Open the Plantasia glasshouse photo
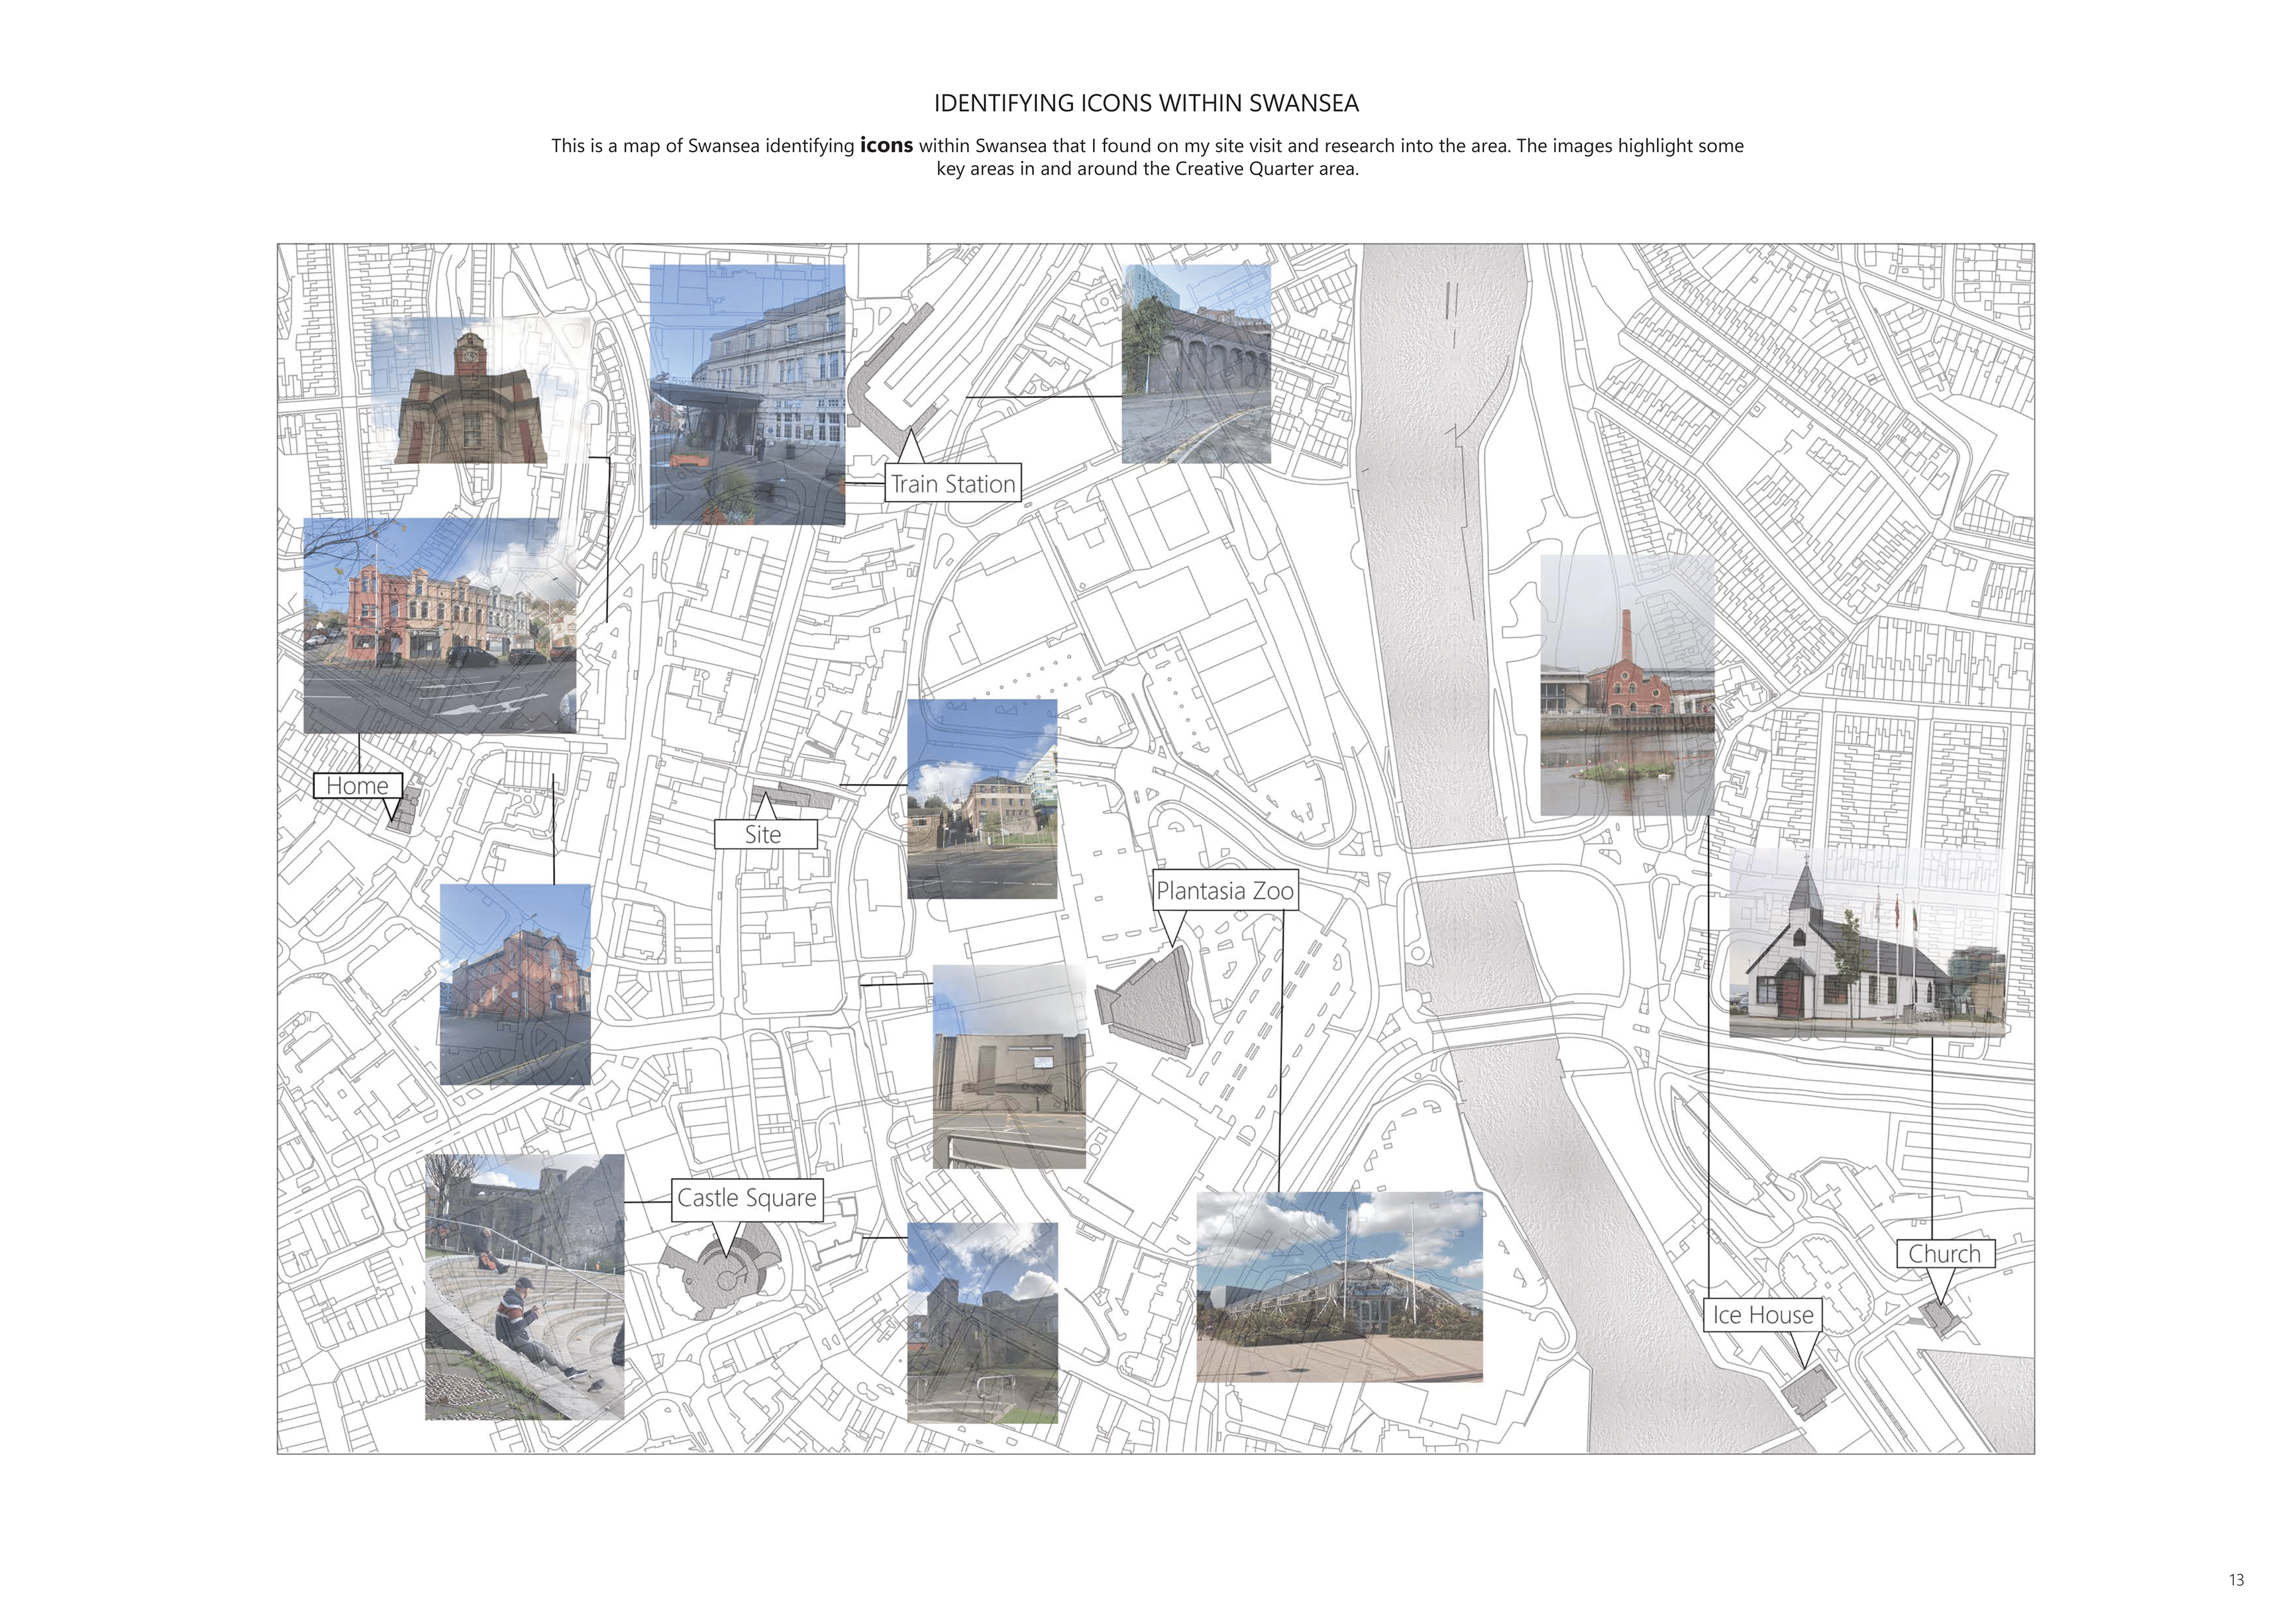 [x=1339, y=1286]
